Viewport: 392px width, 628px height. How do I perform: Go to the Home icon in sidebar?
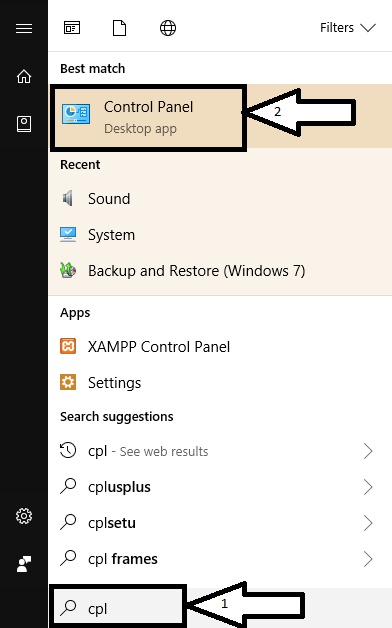pos(24,76)
